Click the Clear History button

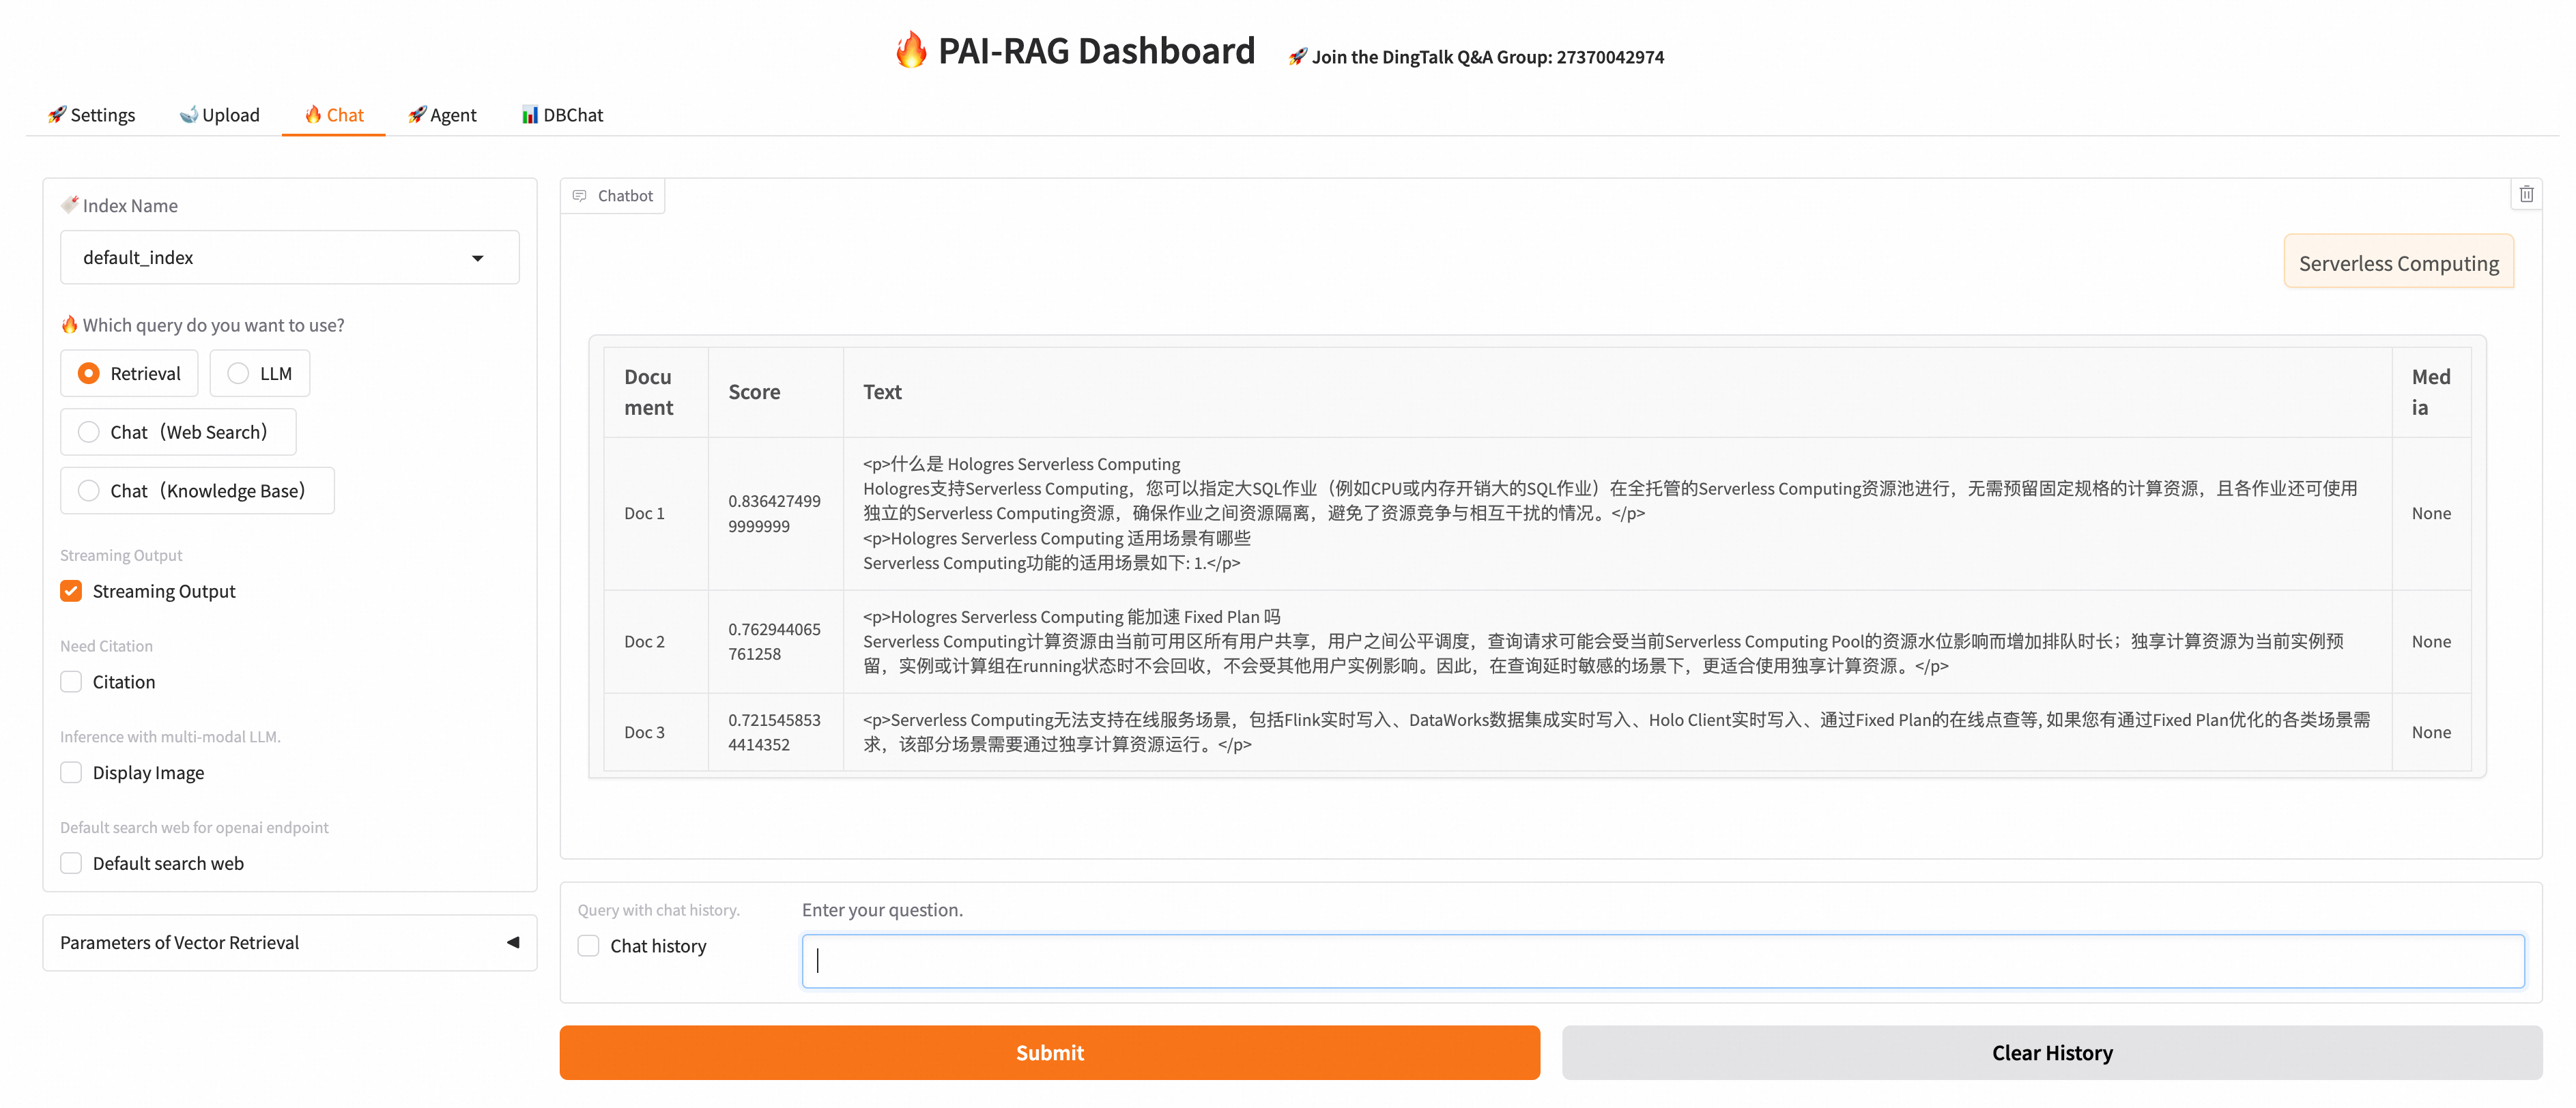(2051, 1052)
